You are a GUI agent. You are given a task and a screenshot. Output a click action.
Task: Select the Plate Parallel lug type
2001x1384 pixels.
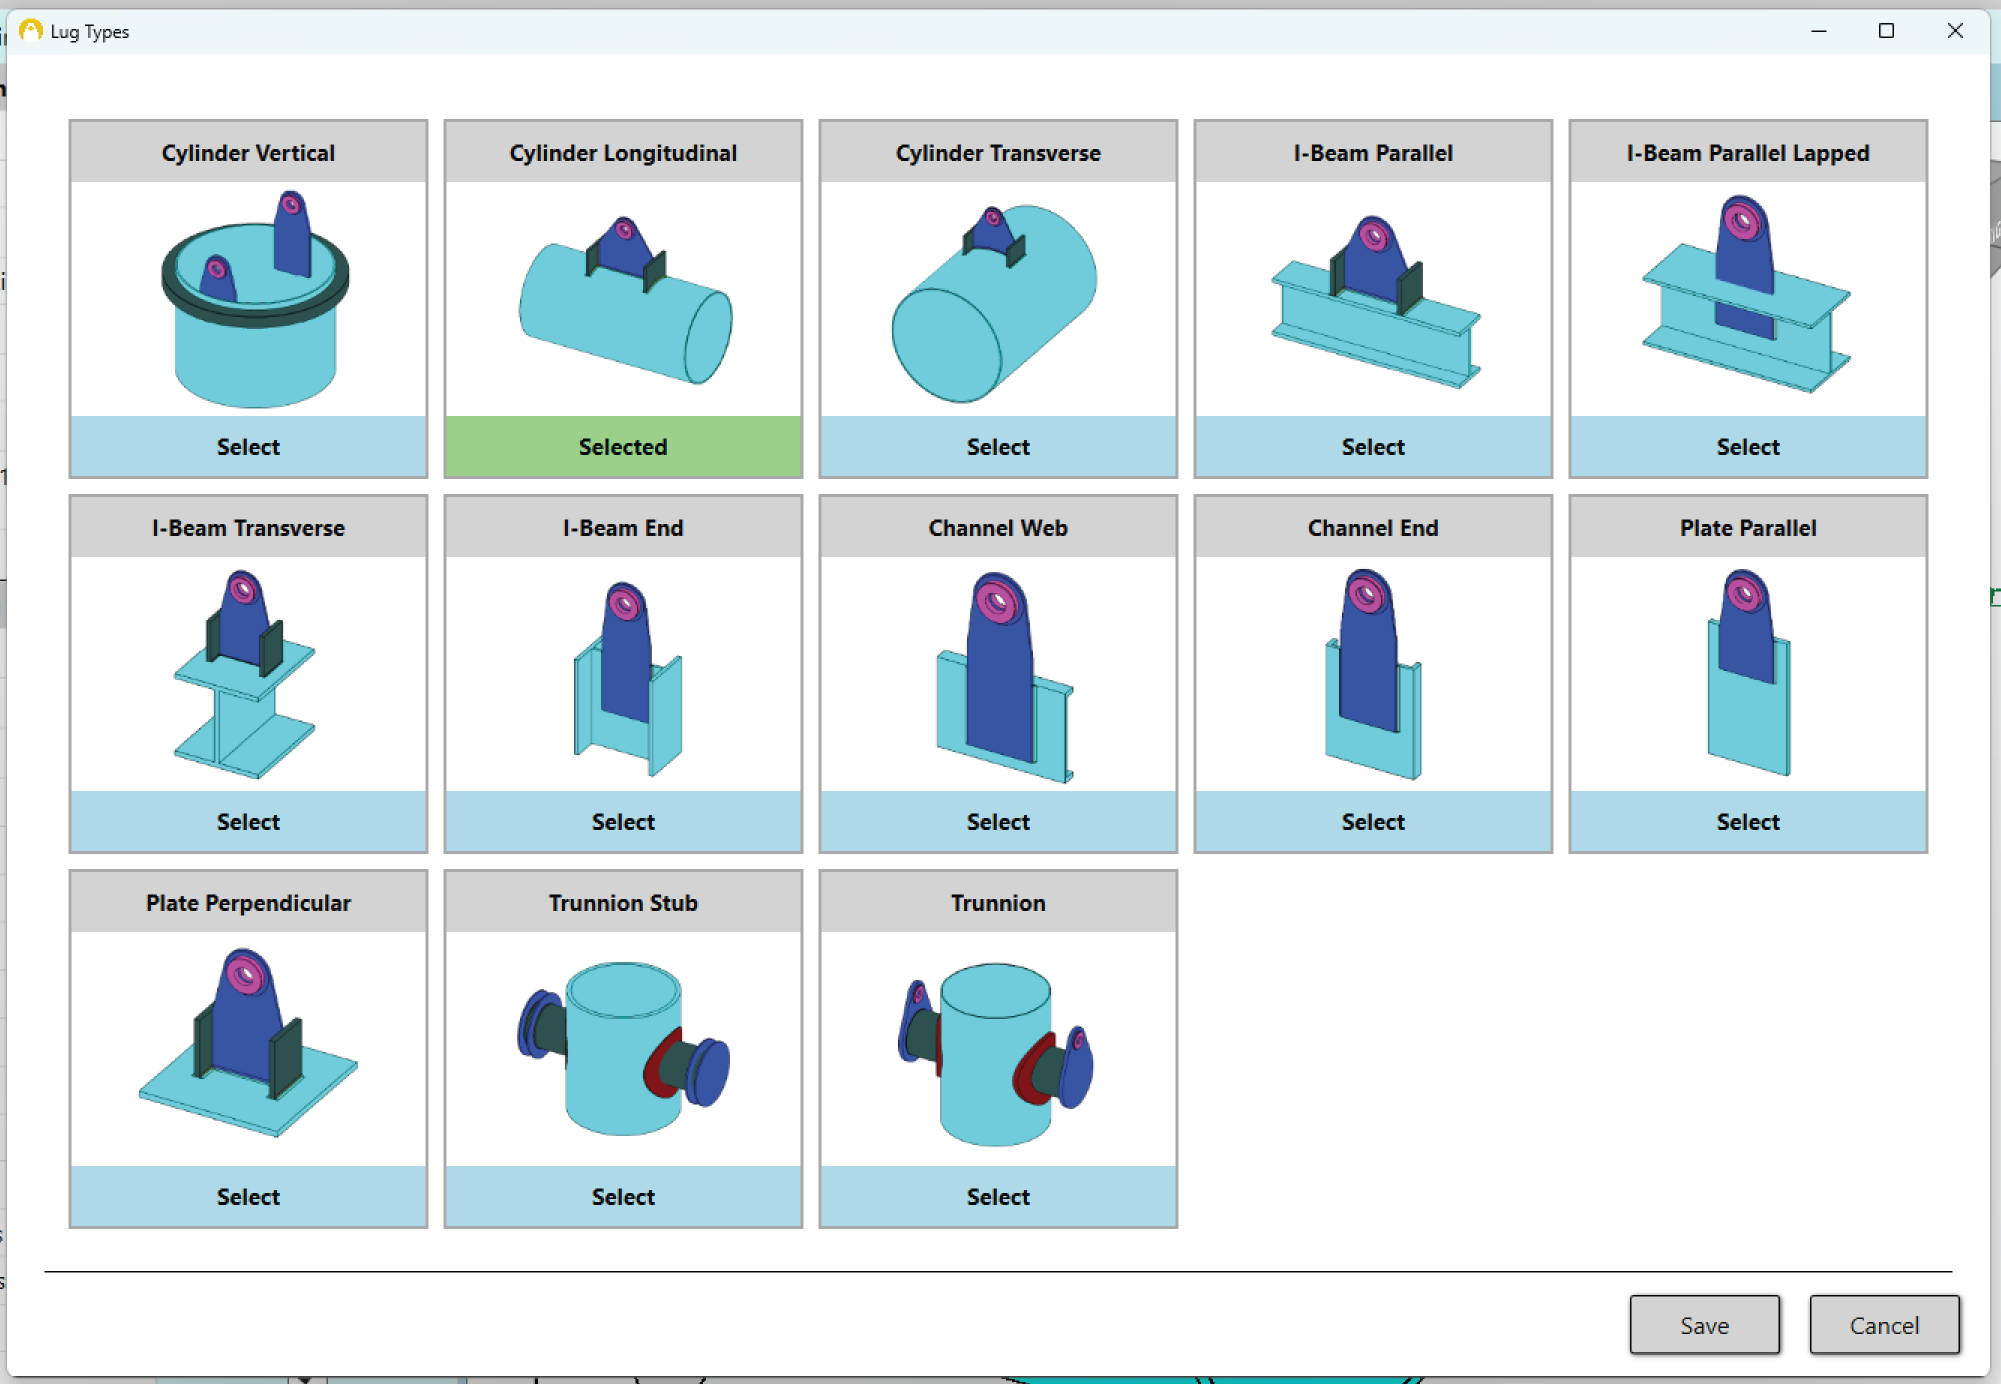[x=1747, y=822]
